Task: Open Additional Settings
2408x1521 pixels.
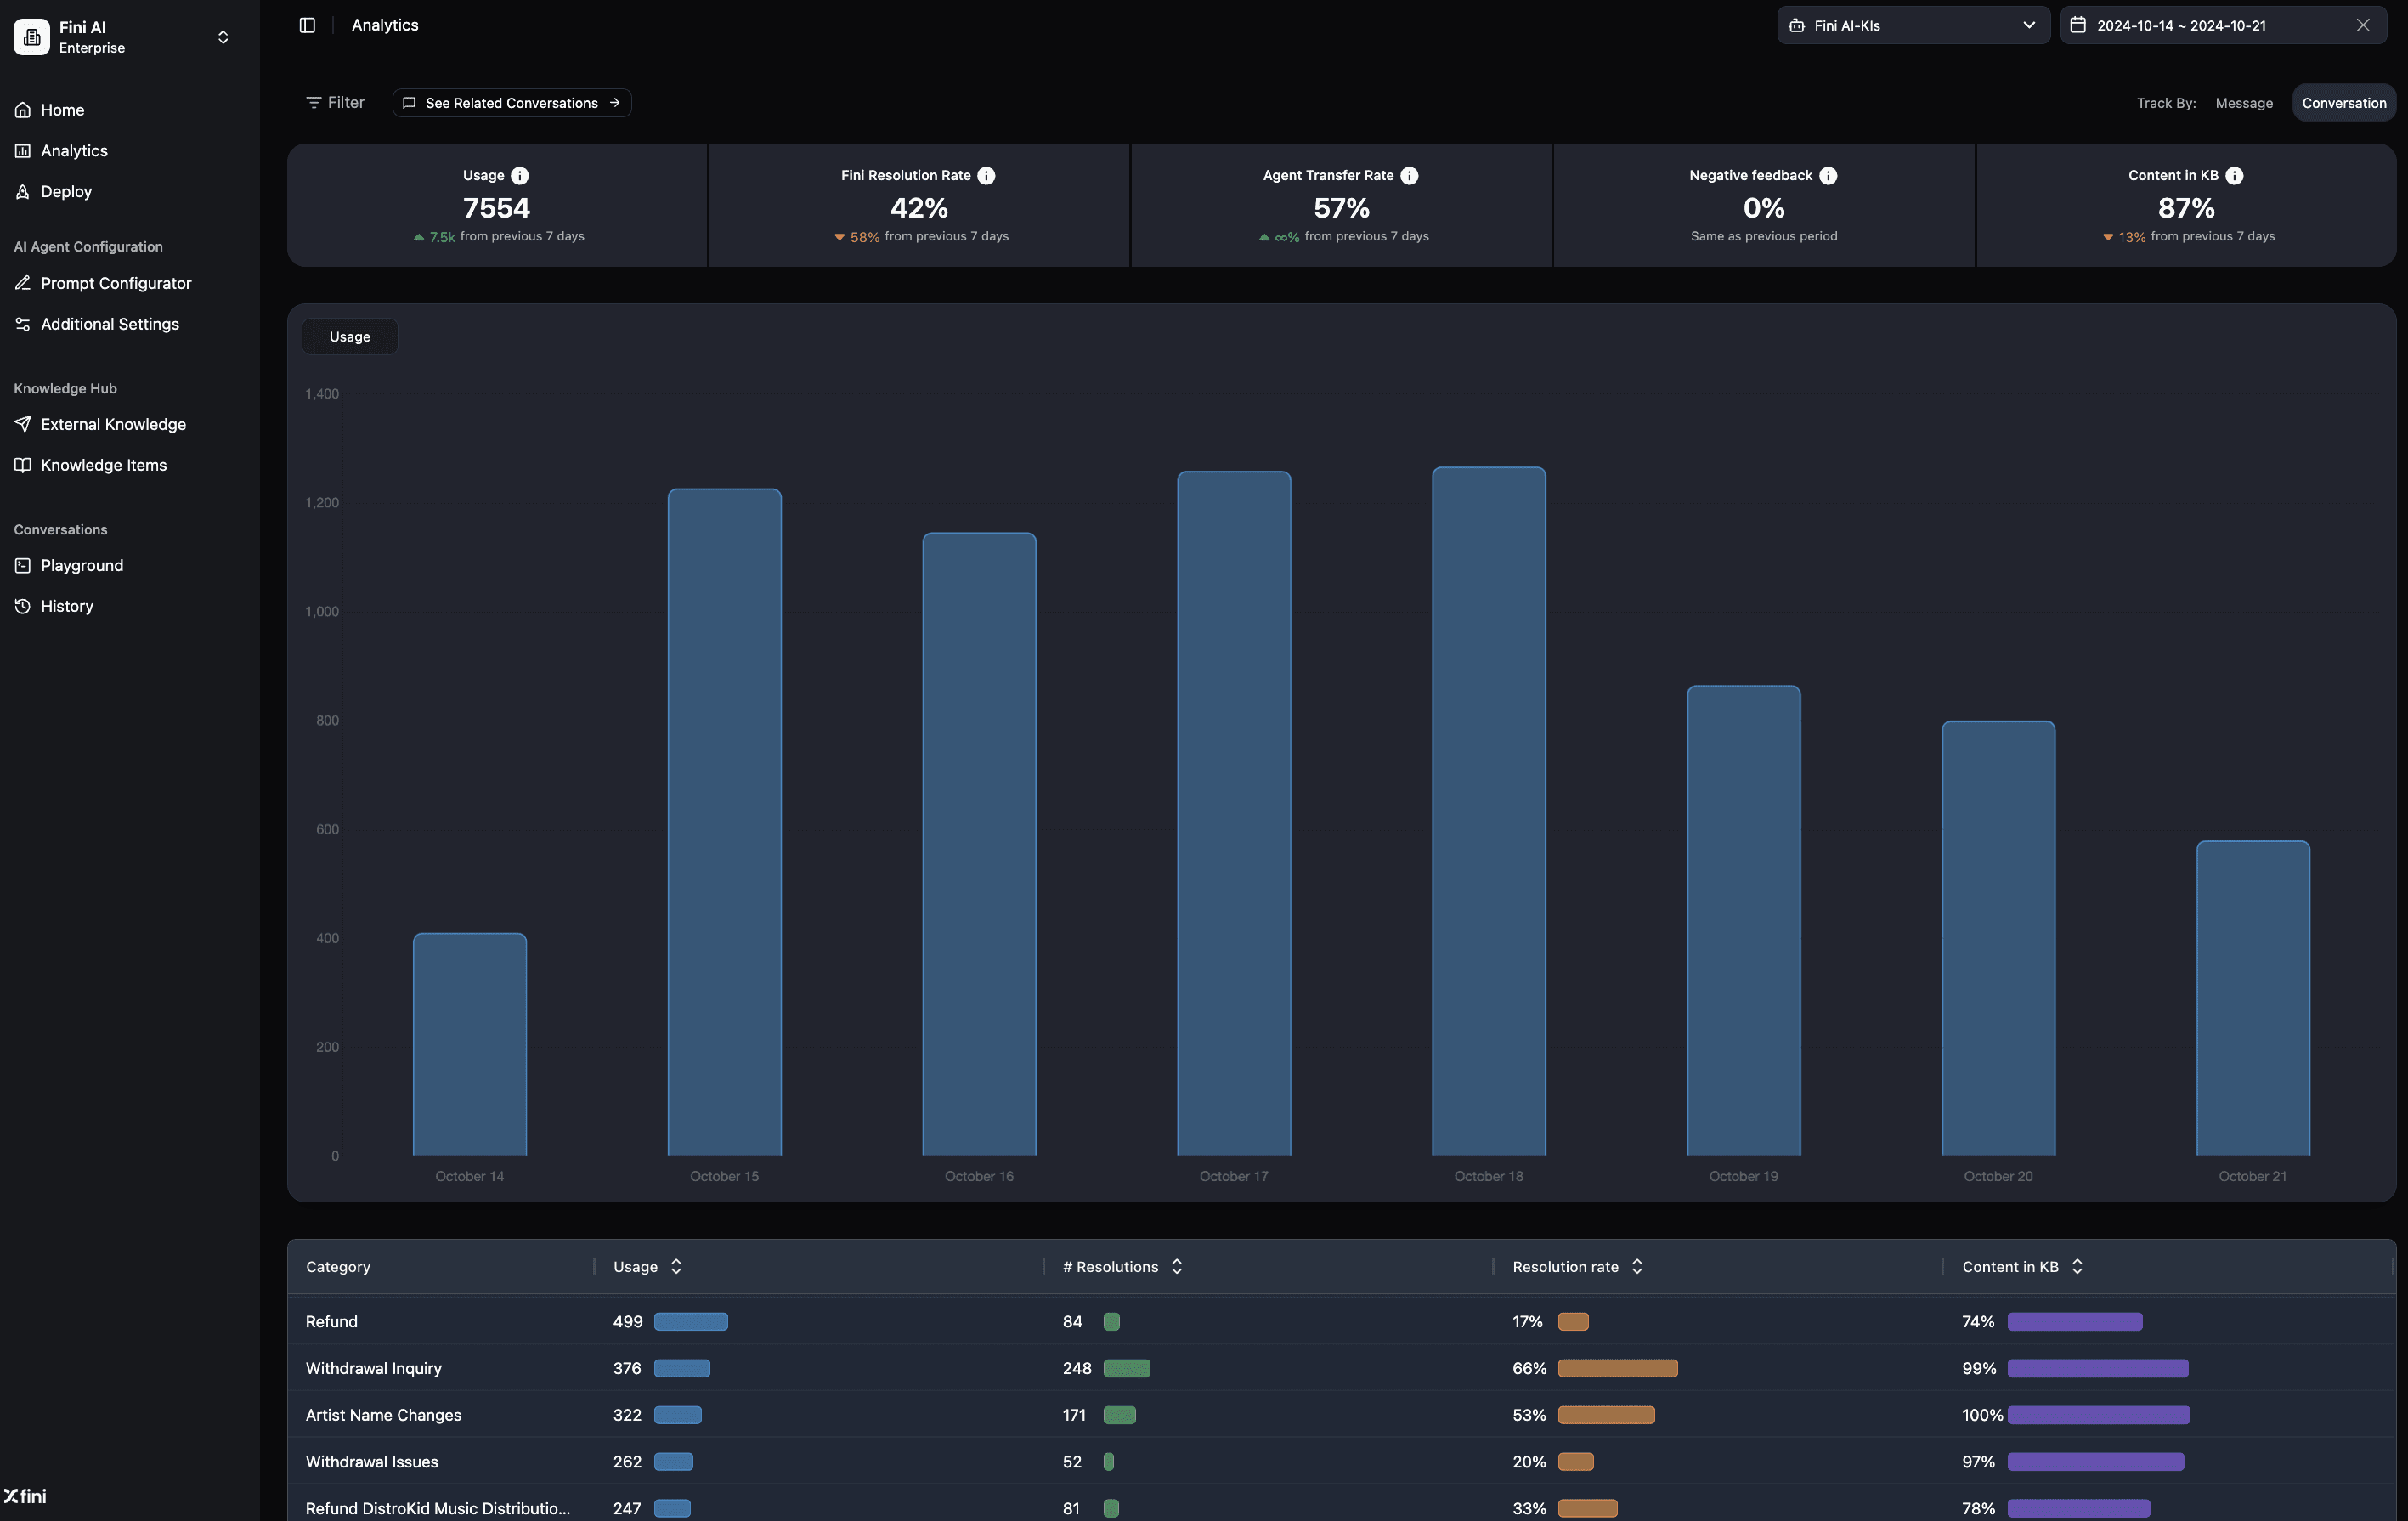Action: coord(109,325)
